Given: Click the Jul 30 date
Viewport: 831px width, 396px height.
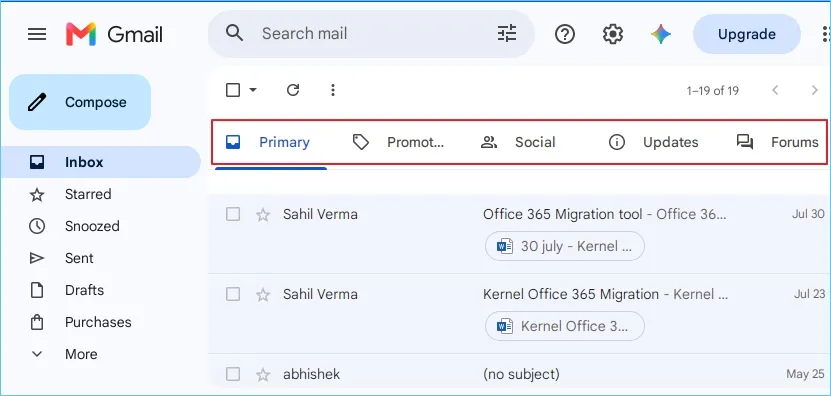Looking at the screenshot, I should pos(808,214).
